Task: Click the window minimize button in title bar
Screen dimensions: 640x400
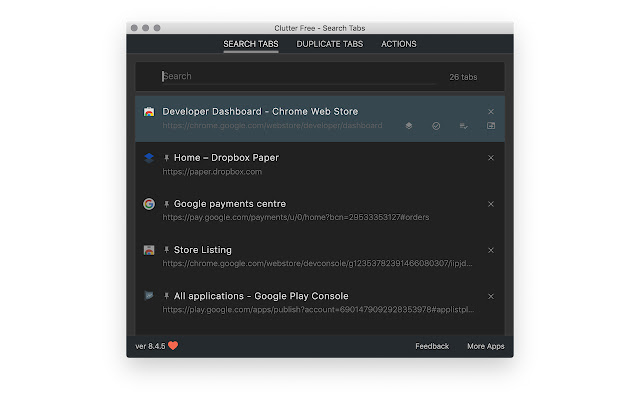Action: pyautogui.click(x=146, y=28)
